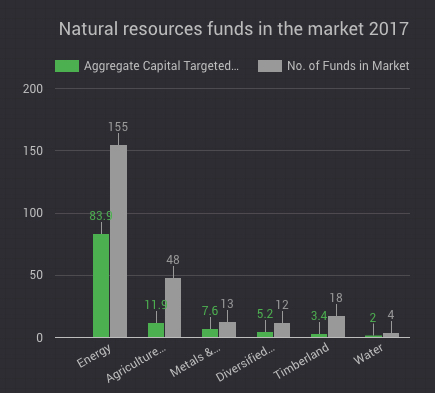435x393 pixels.
Task: Click the data label '7.6'
Action: (x=210, y=311)
